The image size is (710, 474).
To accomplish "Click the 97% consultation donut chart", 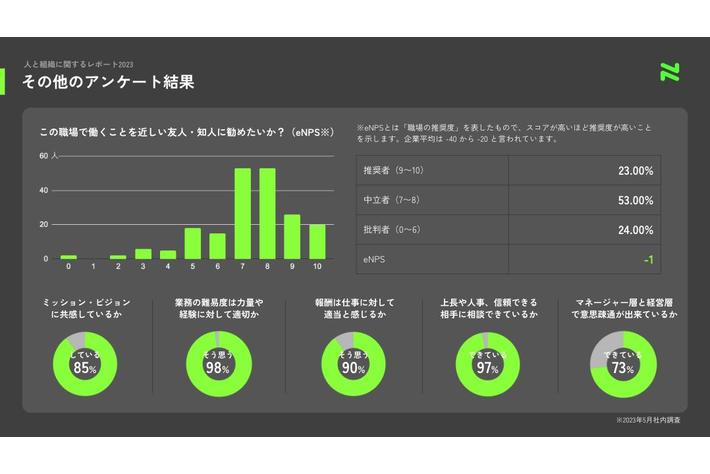I will click(487, 361).
